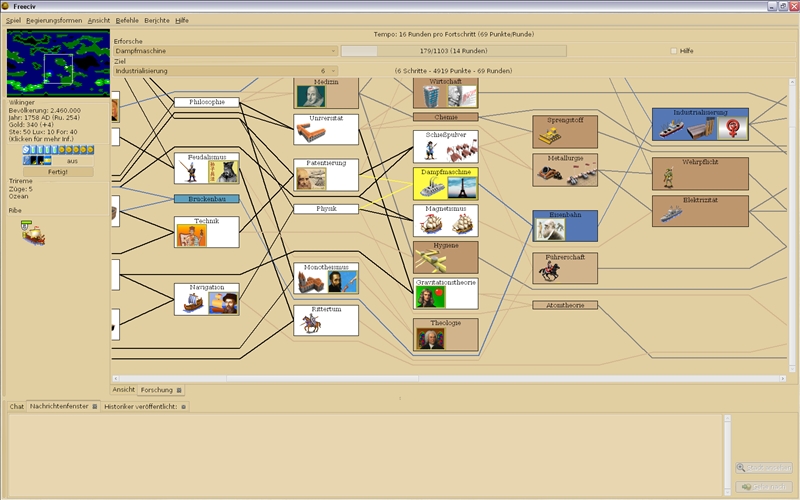Select the Elektrizität destroyer icon
Viewport: 800px width, 500px height.
click(x=671, y=214)
